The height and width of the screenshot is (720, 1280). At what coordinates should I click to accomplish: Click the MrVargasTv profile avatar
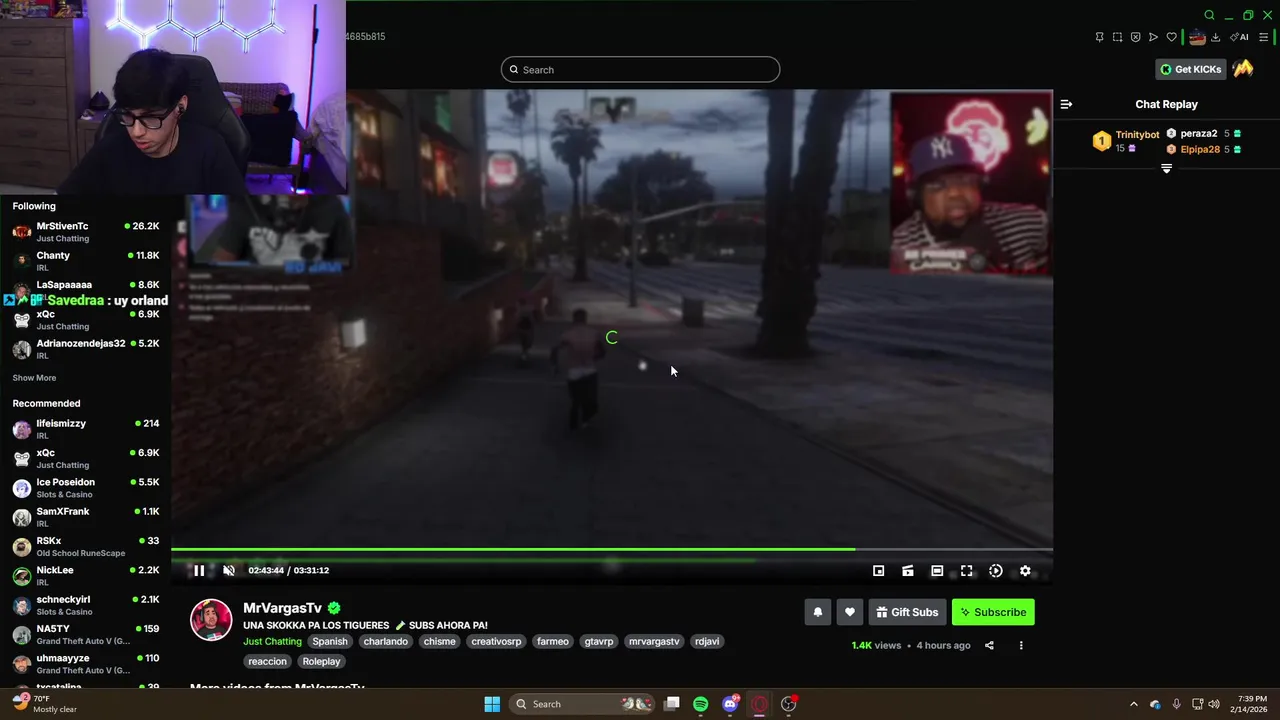211,620
